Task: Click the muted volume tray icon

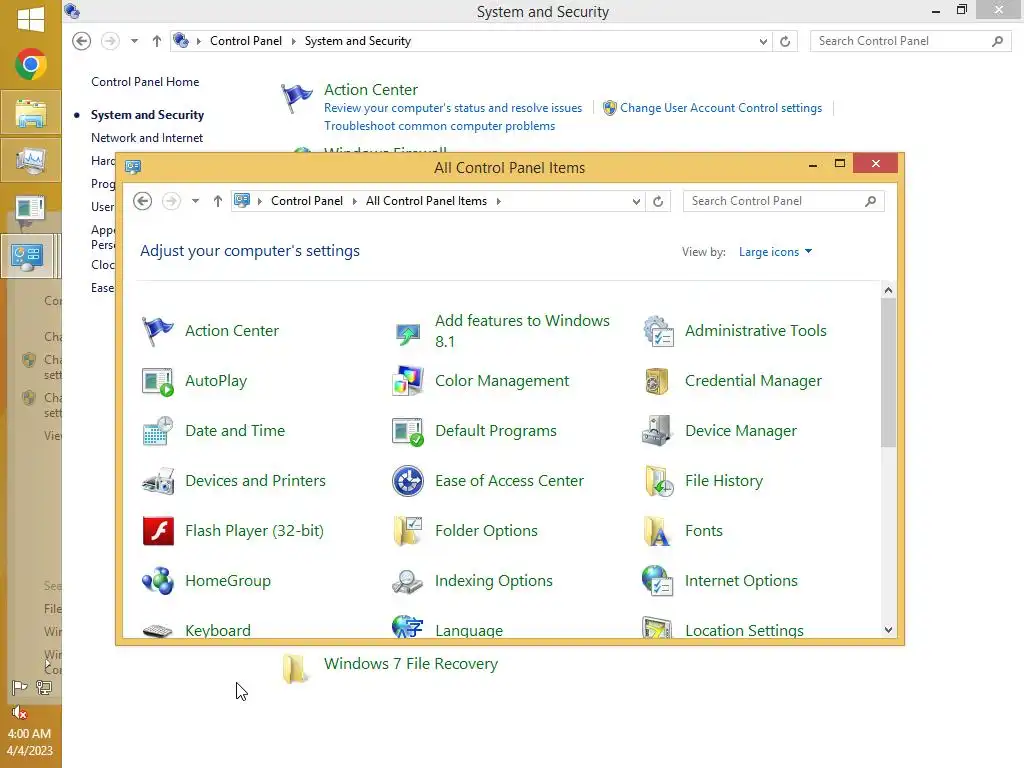Action: point(20,712)
